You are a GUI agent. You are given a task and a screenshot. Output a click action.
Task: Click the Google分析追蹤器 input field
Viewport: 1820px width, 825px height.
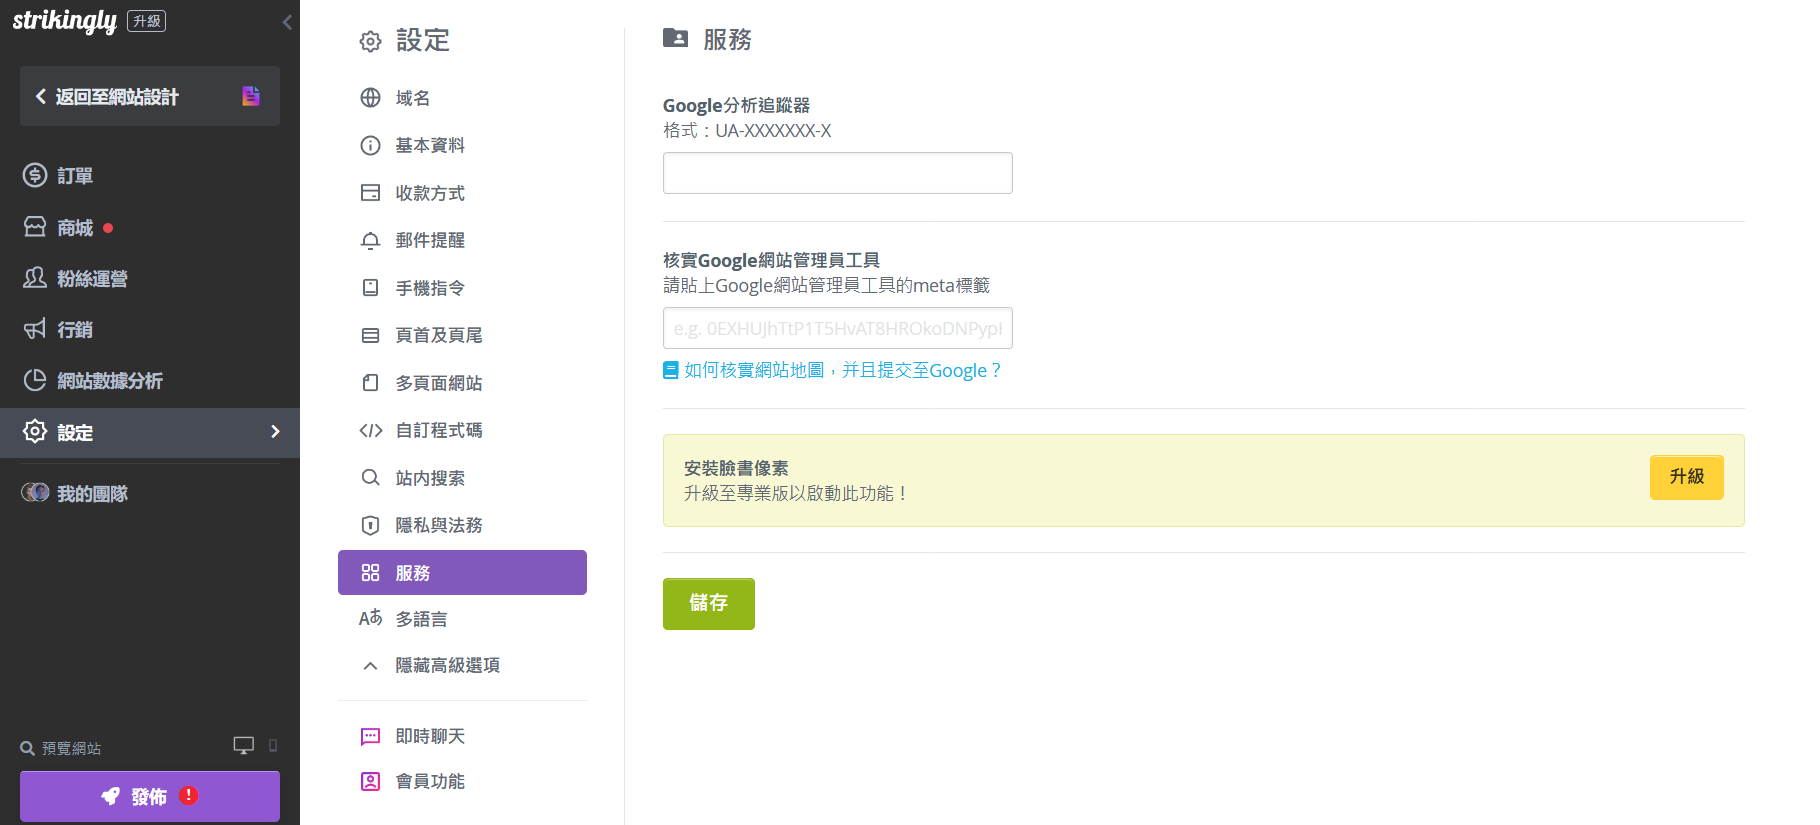tap(838, 173)
